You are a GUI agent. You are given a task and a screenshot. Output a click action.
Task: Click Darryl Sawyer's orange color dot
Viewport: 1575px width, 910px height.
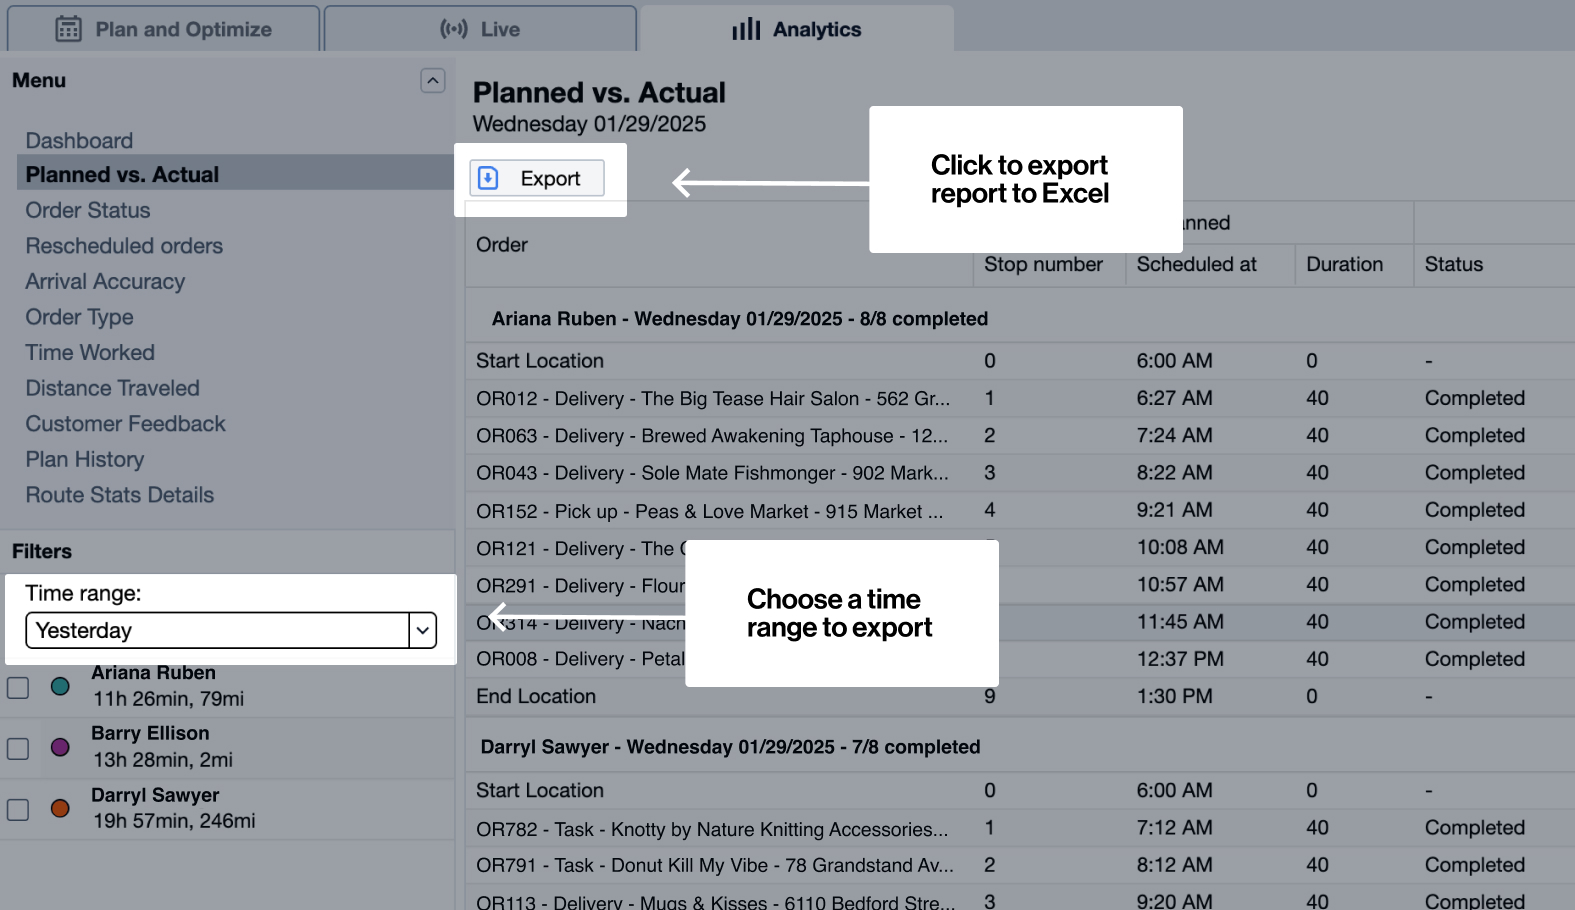click(x=60, y=808)
